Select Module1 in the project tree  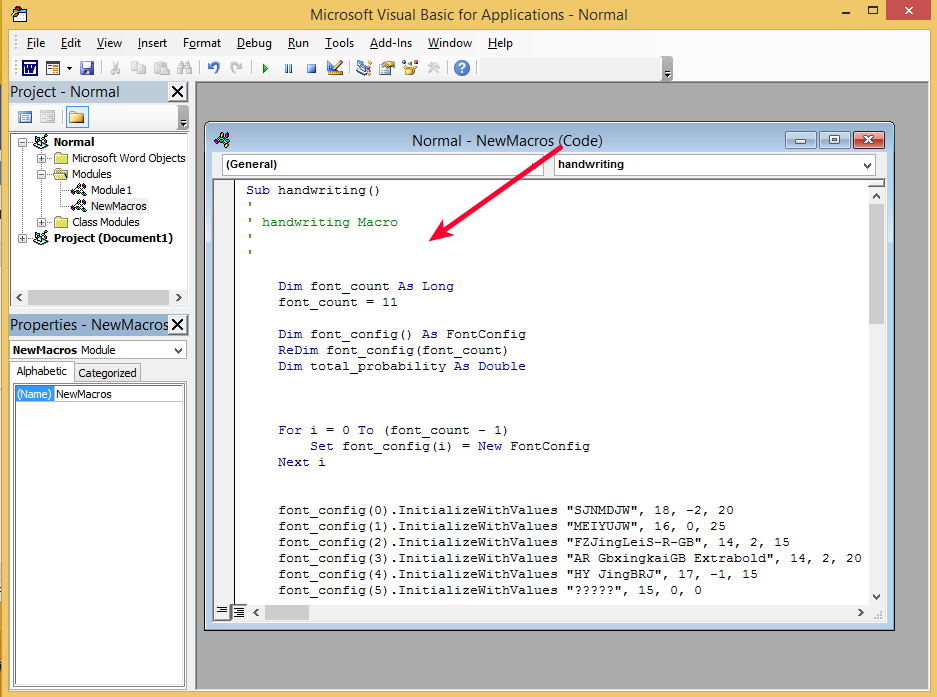111,190
